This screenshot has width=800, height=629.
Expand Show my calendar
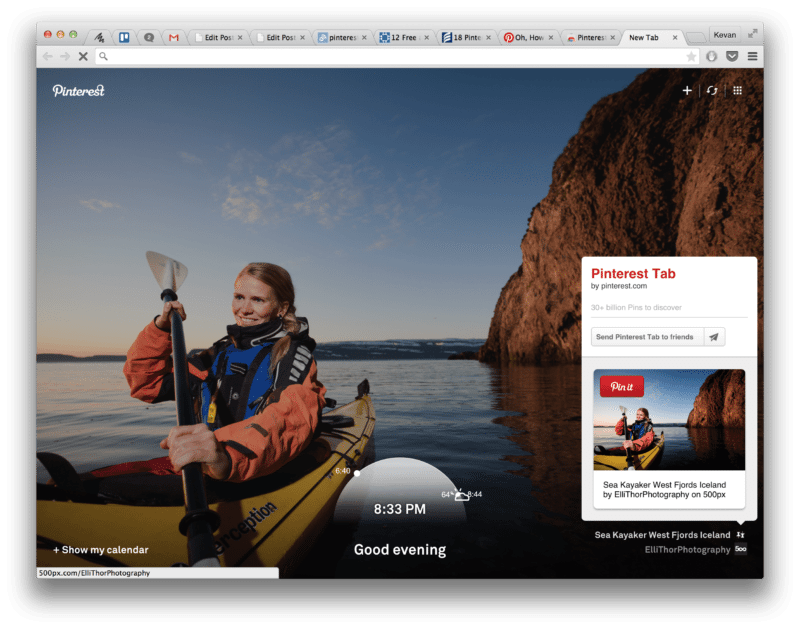click(x=100, y=550)
